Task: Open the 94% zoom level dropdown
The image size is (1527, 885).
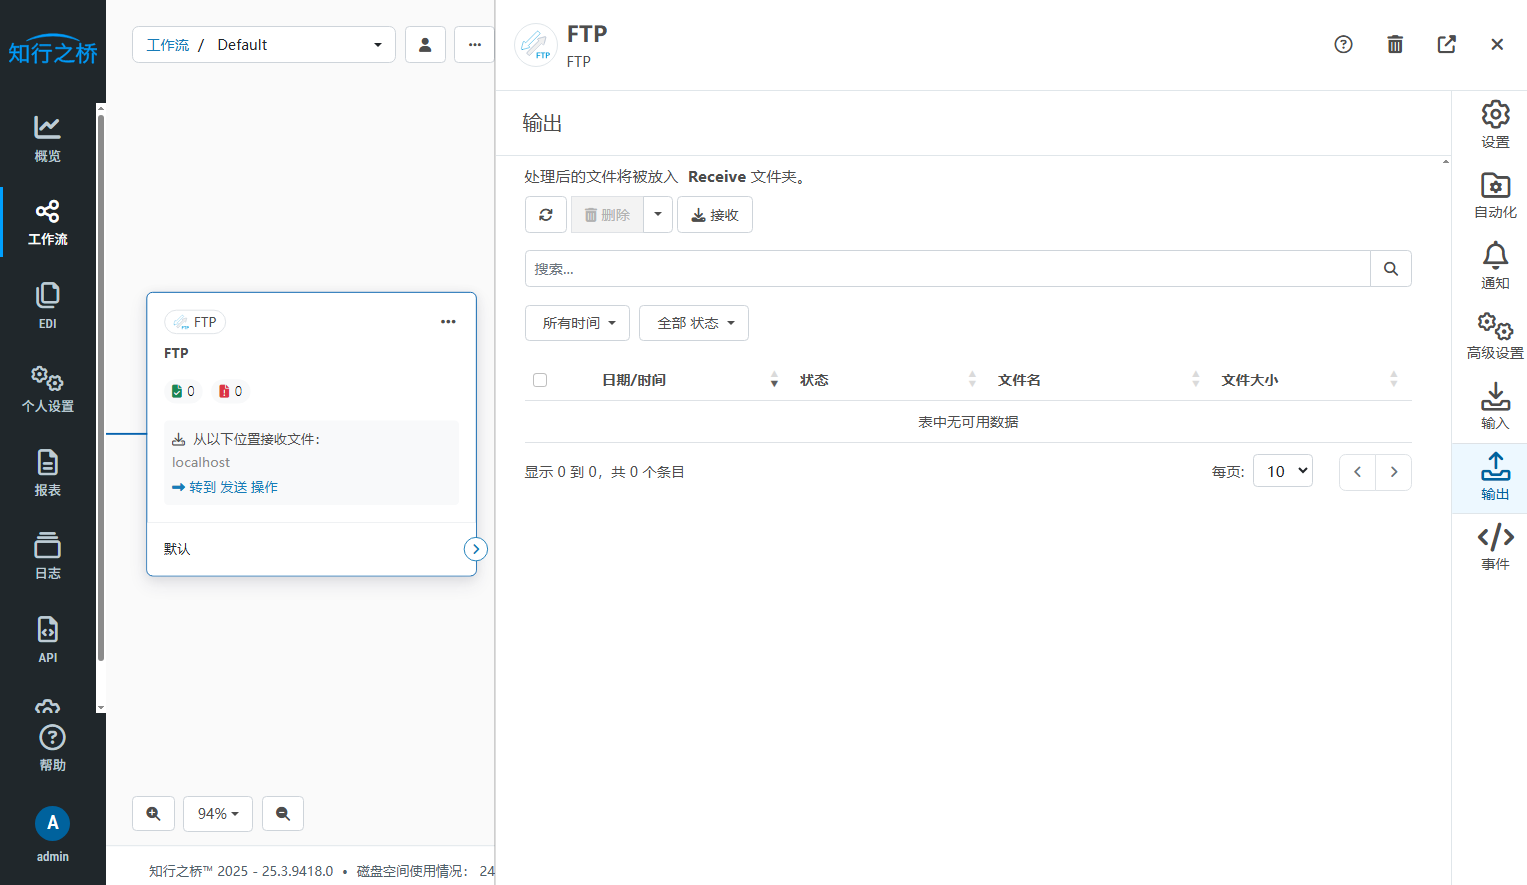Action: pyautogui.click(x=218, y=814)
